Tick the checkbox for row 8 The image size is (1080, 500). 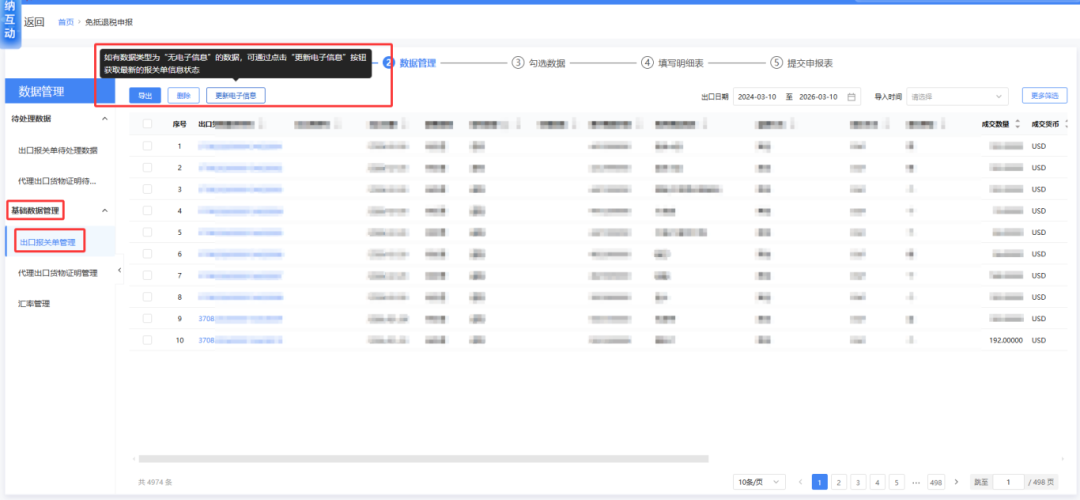pyautogui.click(x=147, y=297)
